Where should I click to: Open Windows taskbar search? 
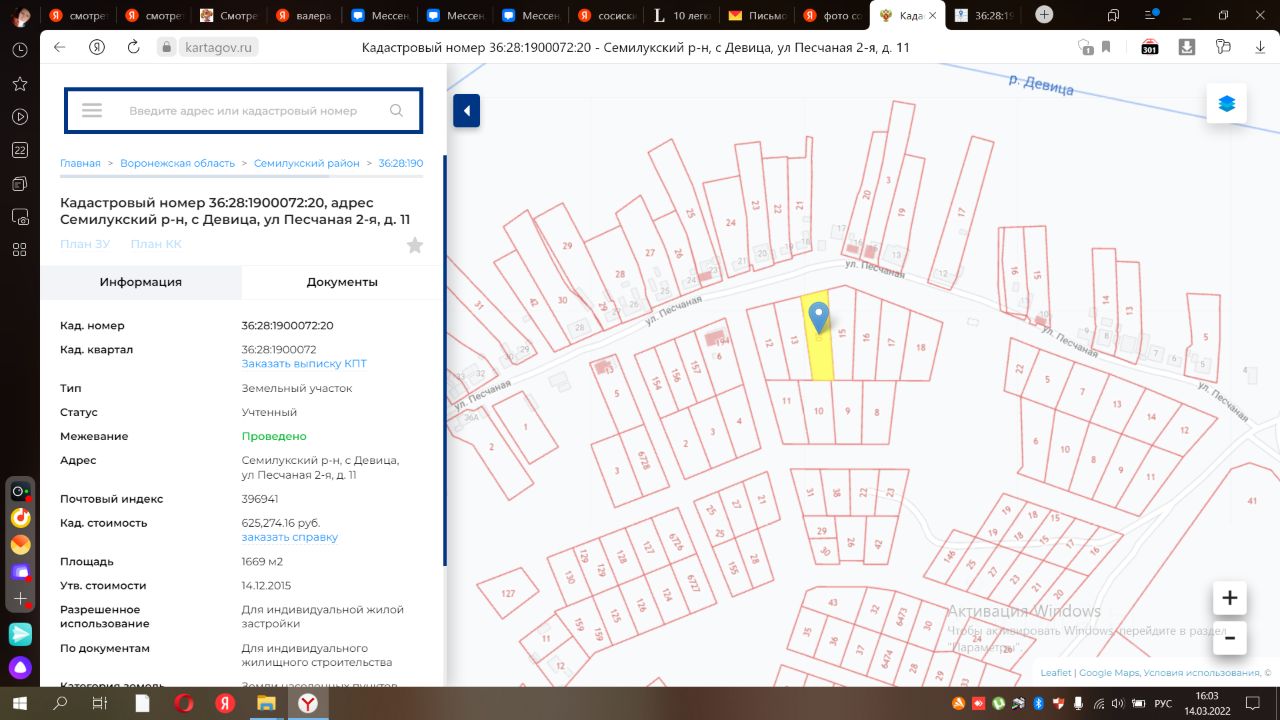click(60, 703)
